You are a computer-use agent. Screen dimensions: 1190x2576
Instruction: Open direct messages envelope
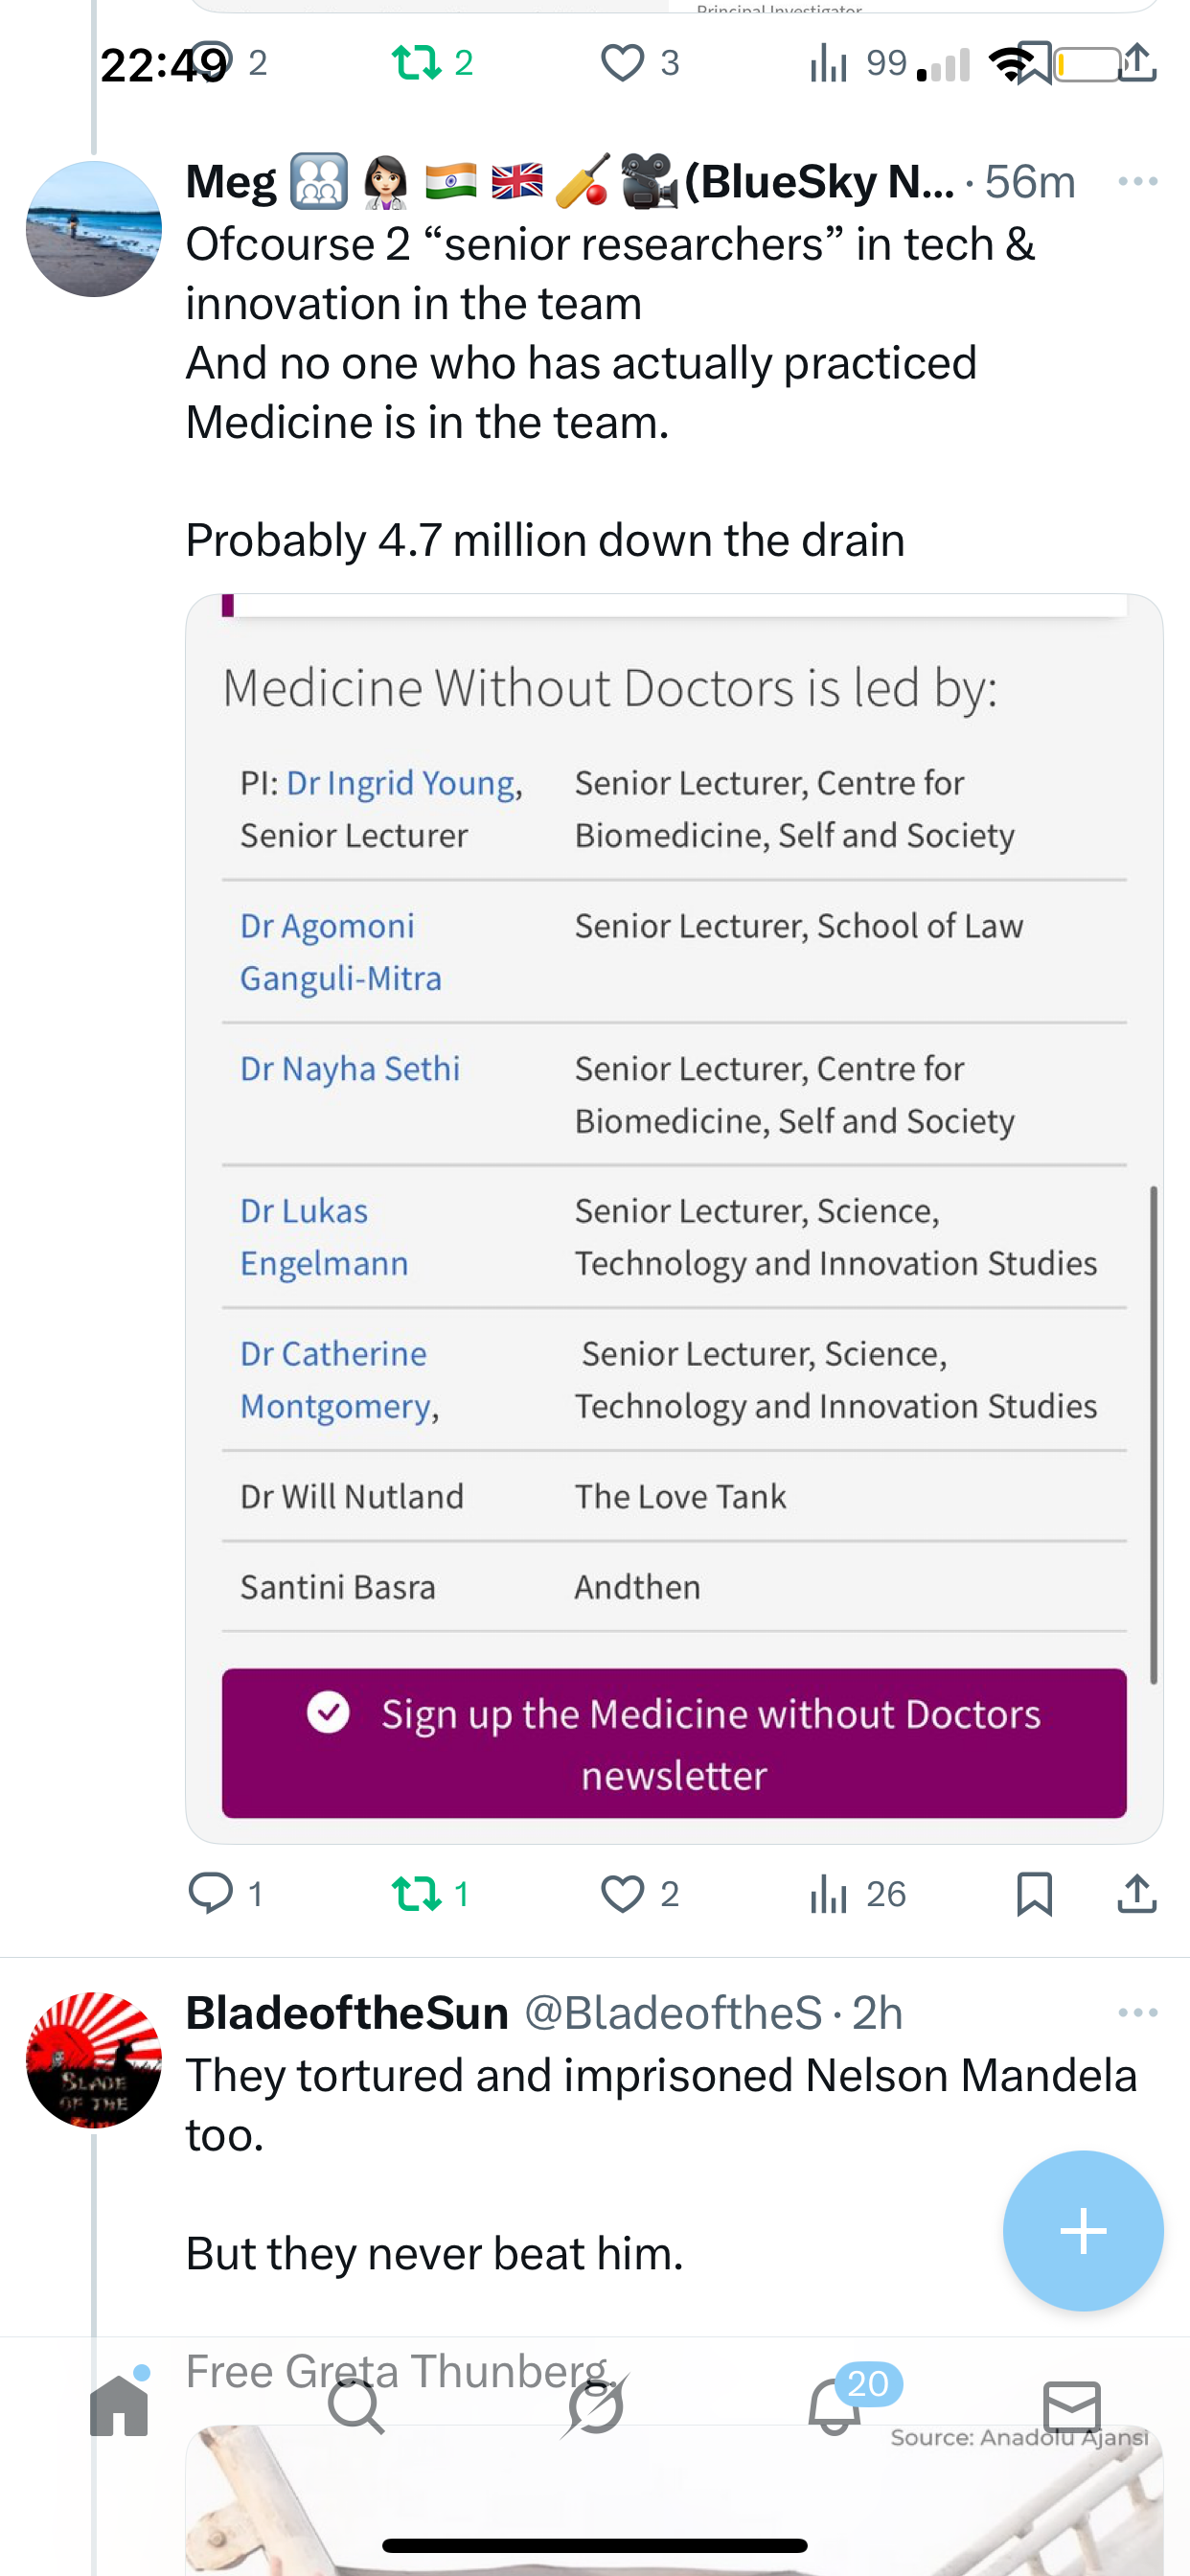tap(1072, 2406)
